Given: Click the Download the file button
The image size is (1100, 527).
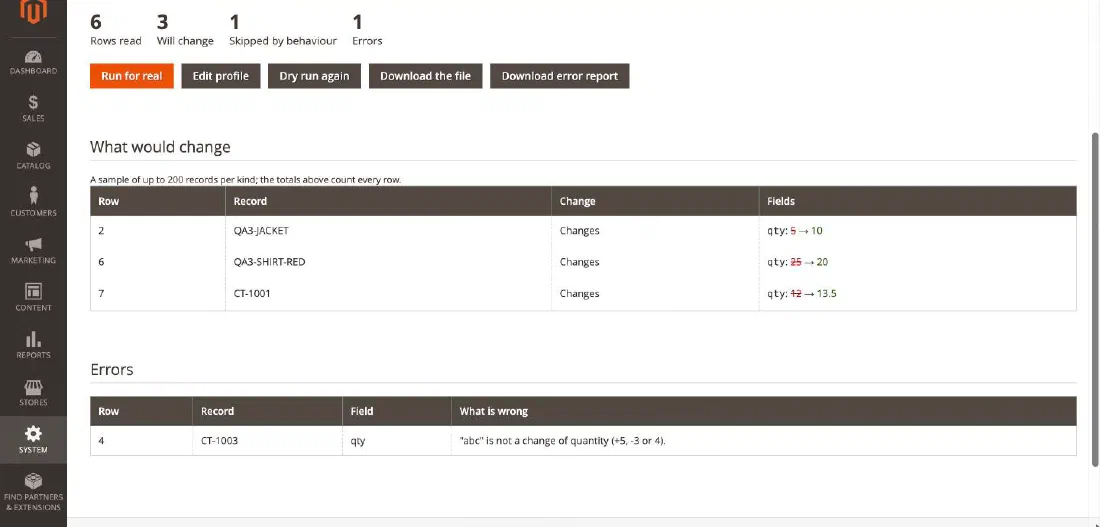Looking at the screenshot, I should coord(425,76).
